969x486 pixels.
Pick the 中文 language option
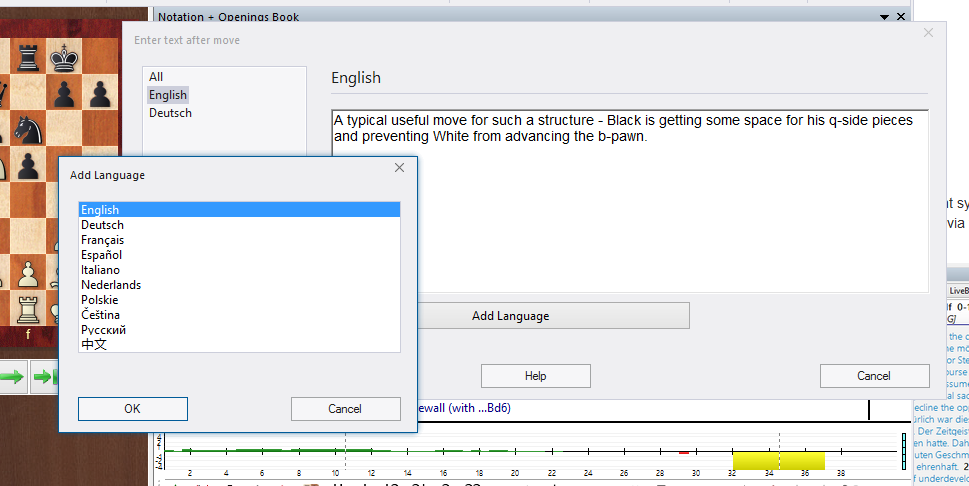94,345
